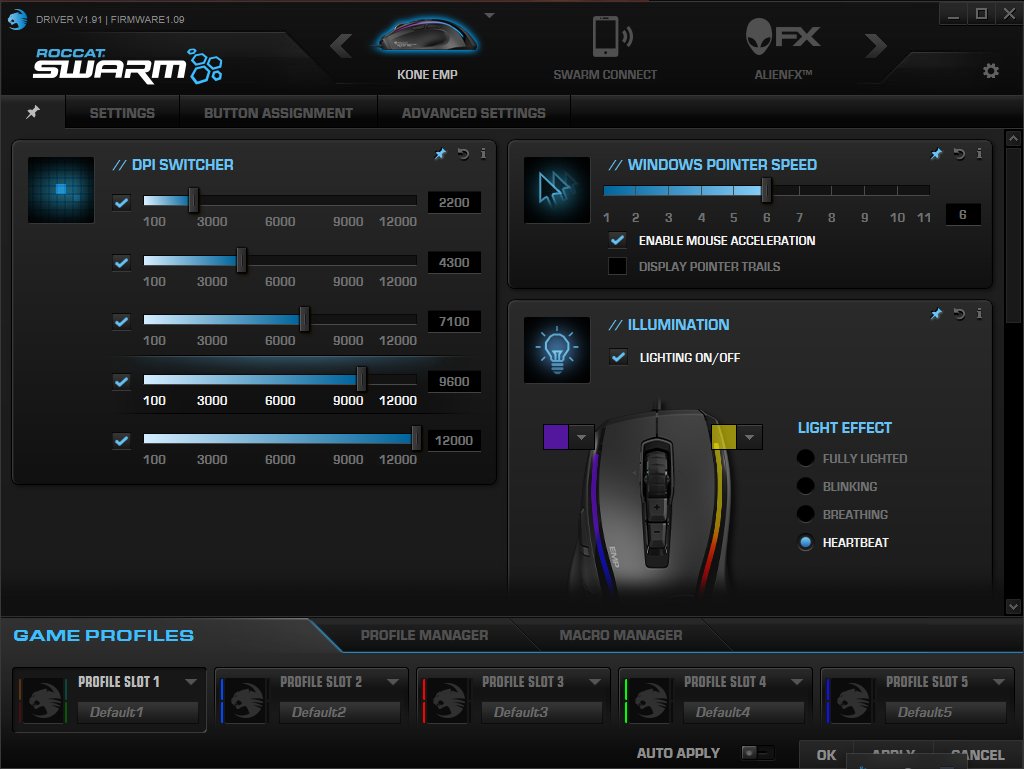Reset Illumination settings with the undo icon

click(x=958, y=313)
